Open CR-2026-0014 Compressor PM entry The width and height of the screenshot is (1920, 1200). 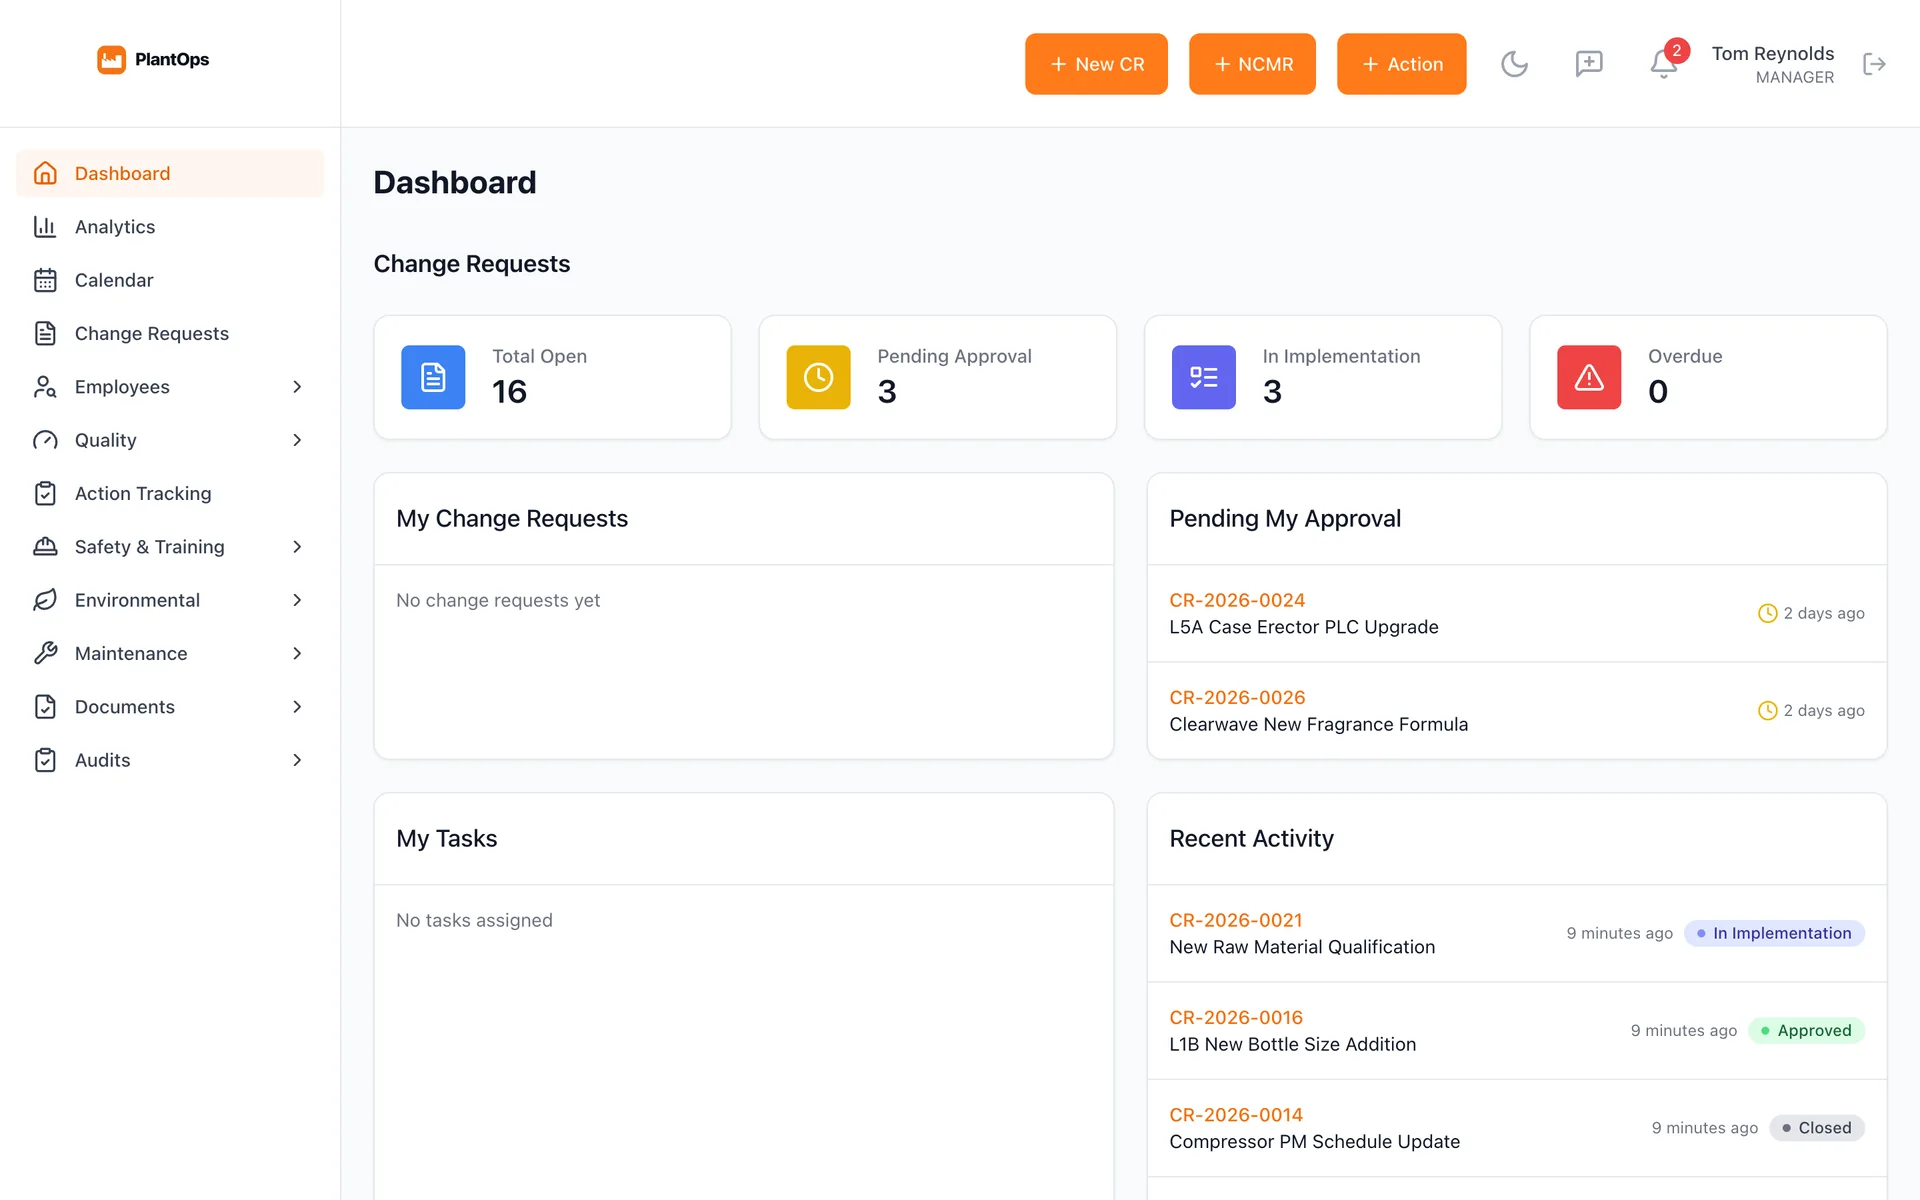1236,1114
